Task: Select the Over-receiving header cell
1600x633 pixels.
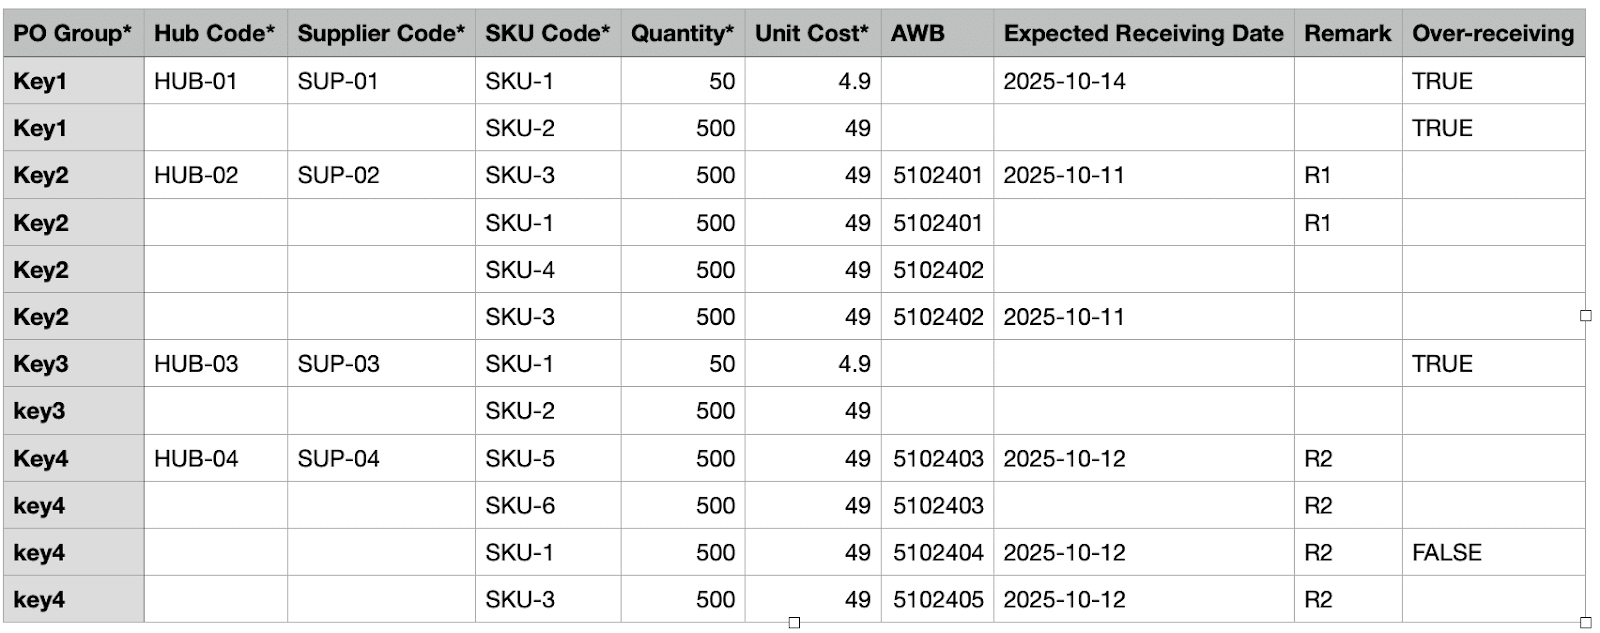Action: (1493, 33)
